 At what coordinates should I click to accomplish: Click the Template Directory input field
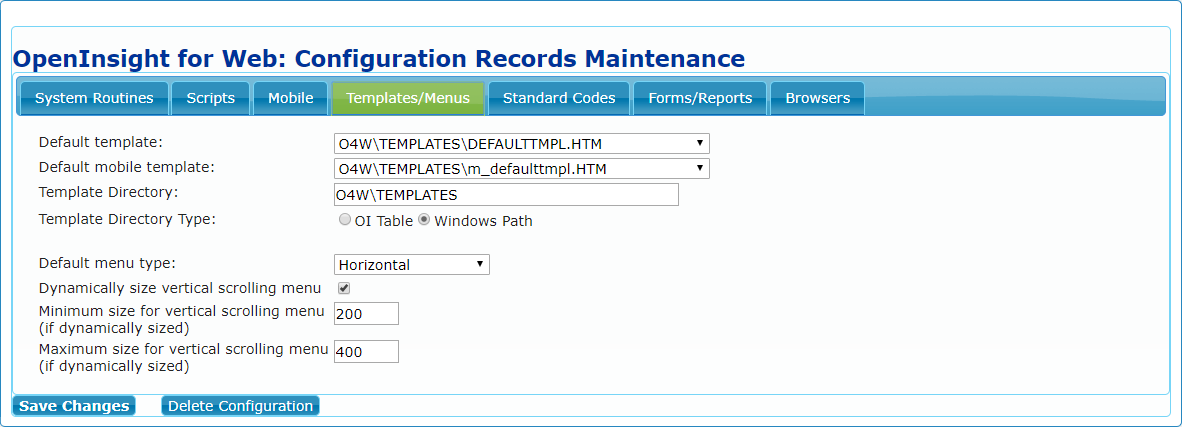pyautogui.click(x=506, y=195)
